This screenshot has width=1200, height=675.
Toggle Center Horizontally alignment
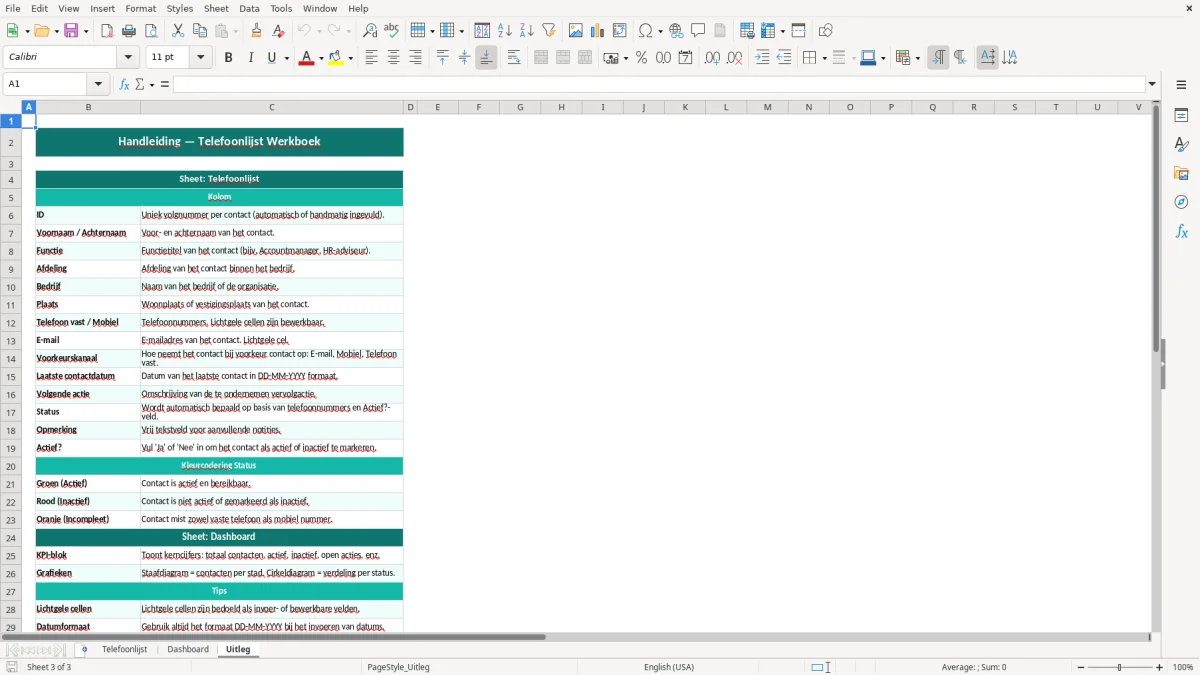[393, 58]
